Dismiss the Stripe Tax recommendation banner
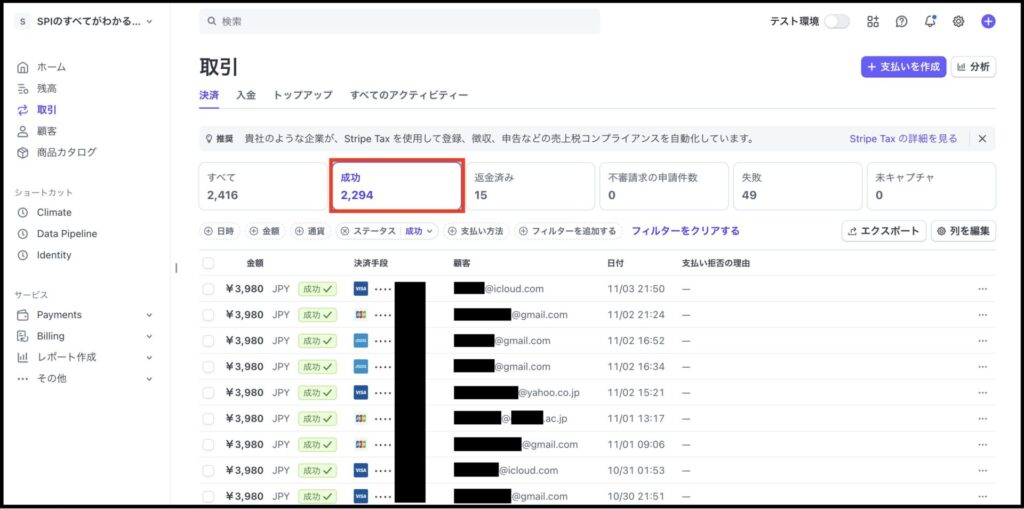This screenshot has height=509, width=1024. pos(982,139)
